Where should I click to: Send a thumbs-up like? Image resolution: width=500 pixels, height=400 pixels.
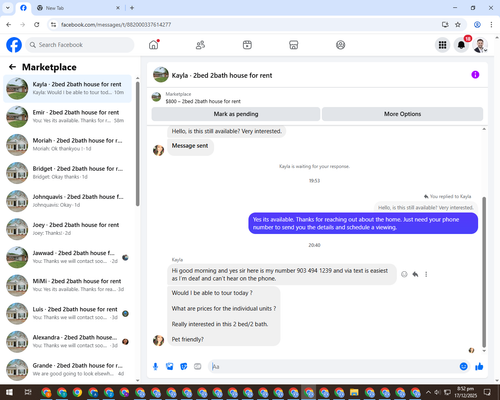[479, 367]
